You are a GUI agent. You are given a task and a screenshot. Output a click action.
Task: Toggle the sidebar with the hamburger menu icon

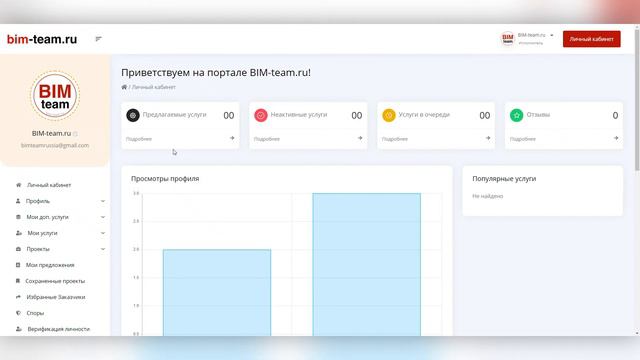click(x=98, y=39)
